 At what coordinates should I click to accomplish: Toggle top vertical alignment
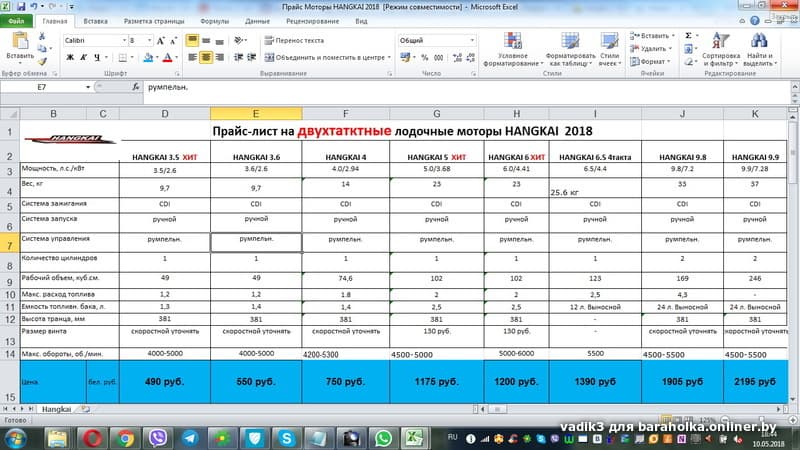pyautogui.click(x=192, y=40)
